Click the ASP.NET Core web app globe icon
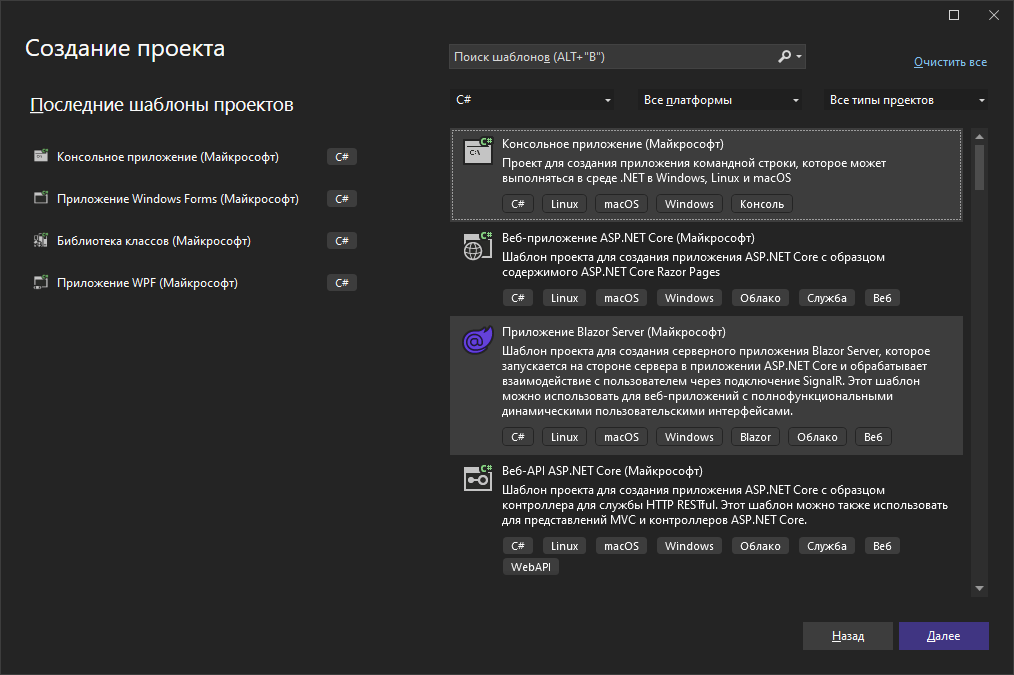Viewport: 1014px width, 675px height. pyautogui.click(x=478, y=246)
